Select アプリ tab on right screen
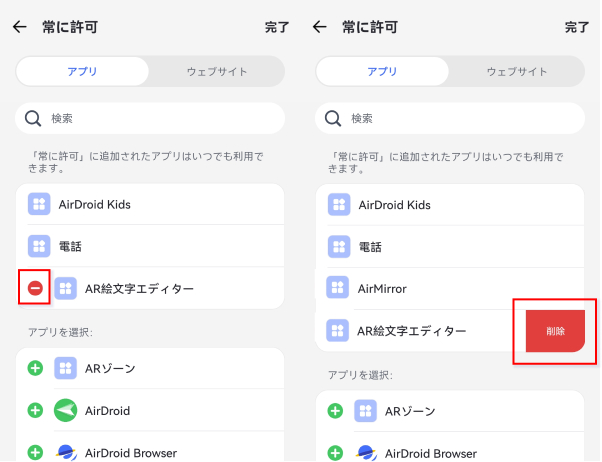The image size is (602, 462). (382, 71)
